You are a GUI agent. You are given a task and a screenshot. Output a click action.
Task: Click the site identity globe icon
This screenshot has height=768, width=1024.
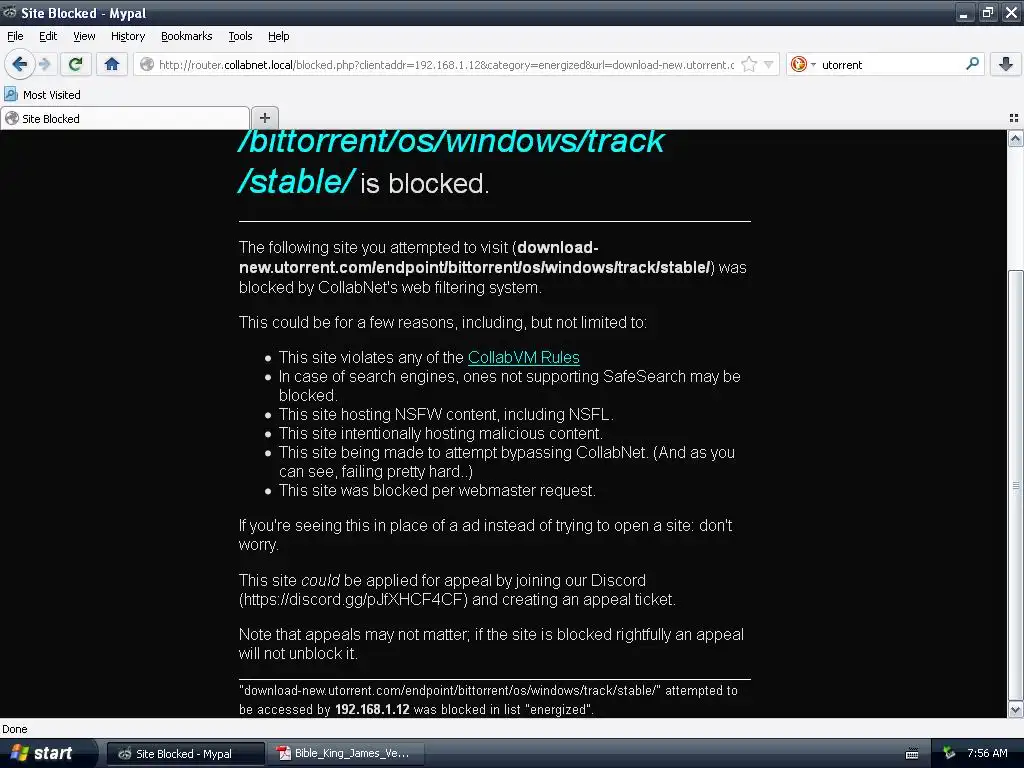(147, 65)
